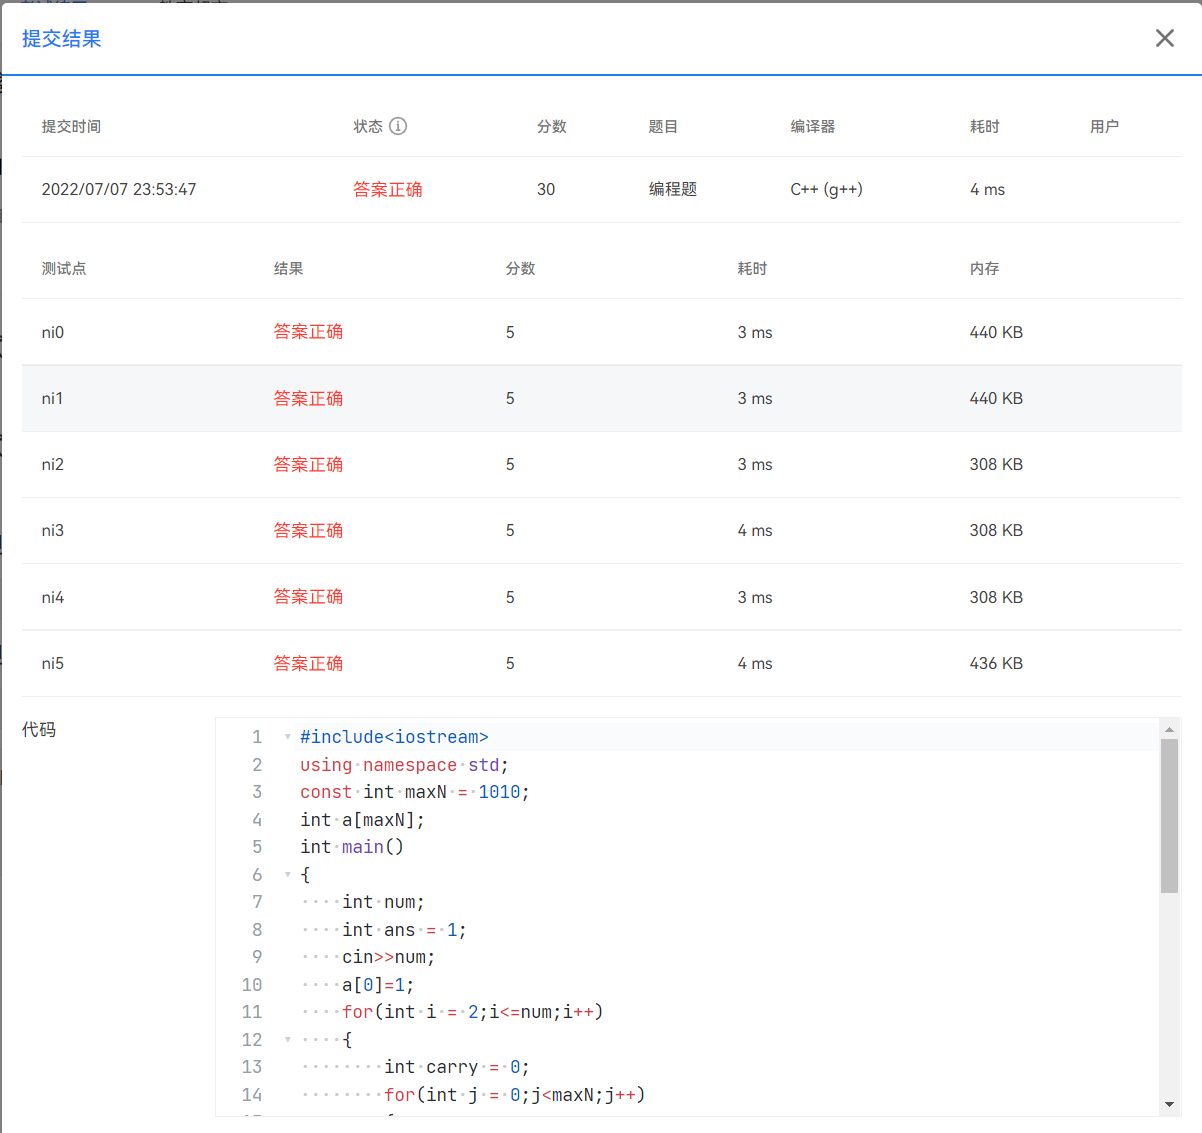Click the 题目 column header
Viewport: 1202px width, 1133px height.
[663, 126]
